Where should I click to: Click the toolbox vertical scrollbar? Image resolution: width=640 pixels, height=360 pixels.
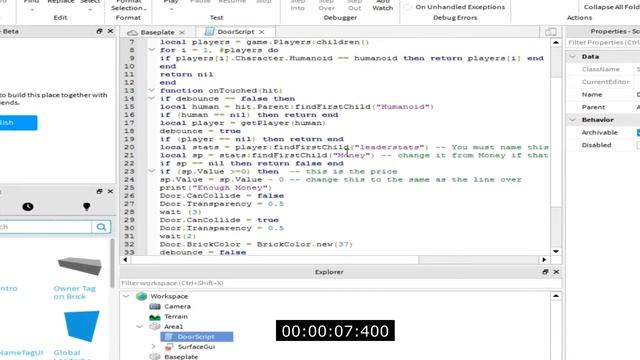click(112, 263)
